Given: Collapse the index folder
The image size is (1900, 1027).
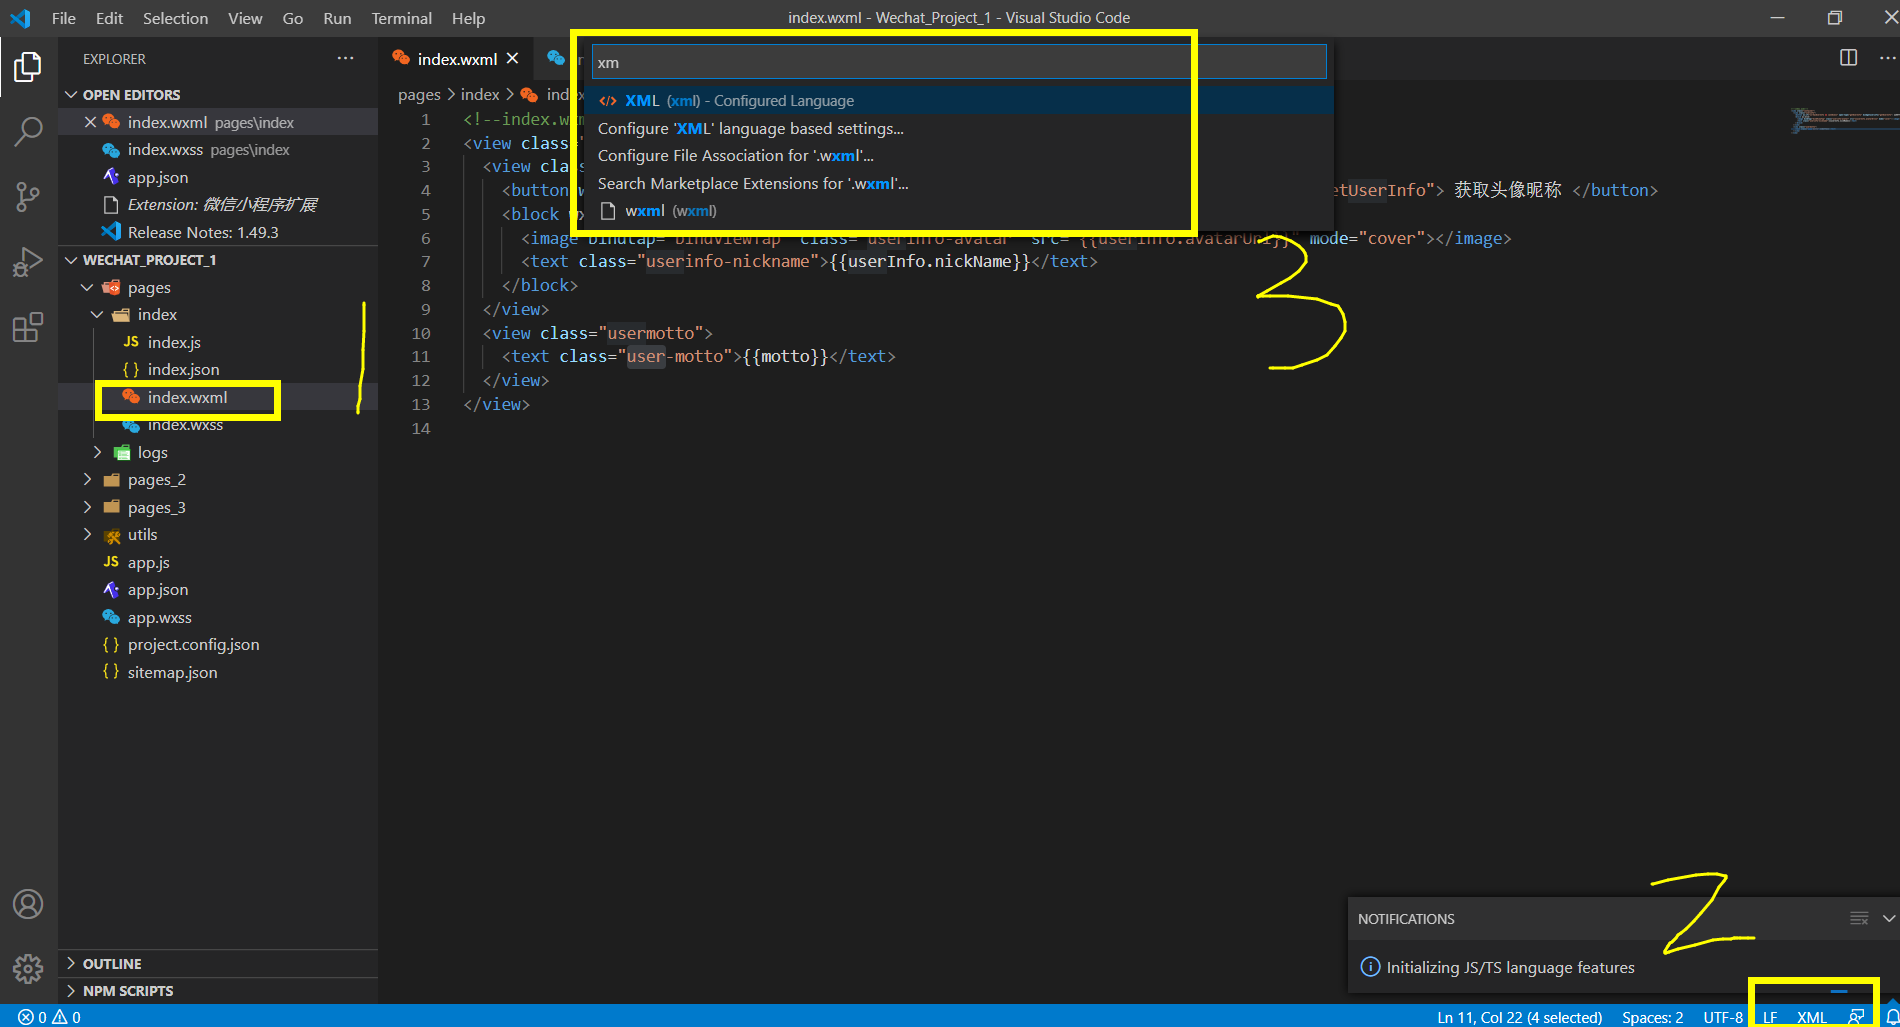Looking at the screenshot, I should tap(97, 314).
